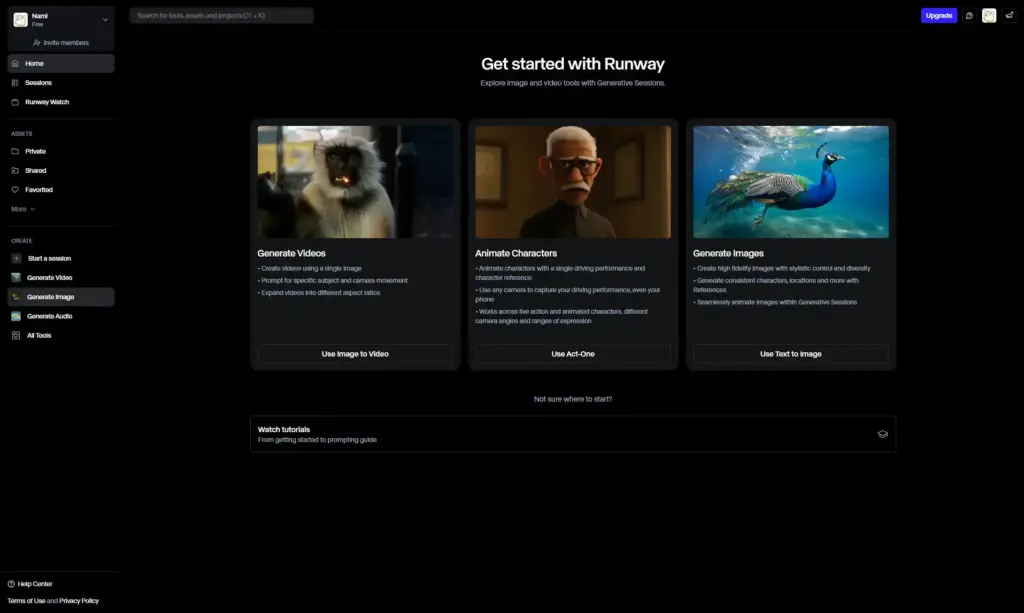Click Invite members in the sidebar
This screenshot has height=613, width=1024.
coord(61,42)
